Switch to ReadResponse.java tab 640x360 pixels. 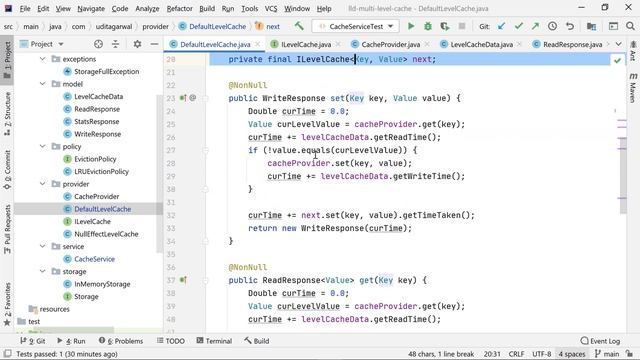pyautogui.click(x=572, y=44)
